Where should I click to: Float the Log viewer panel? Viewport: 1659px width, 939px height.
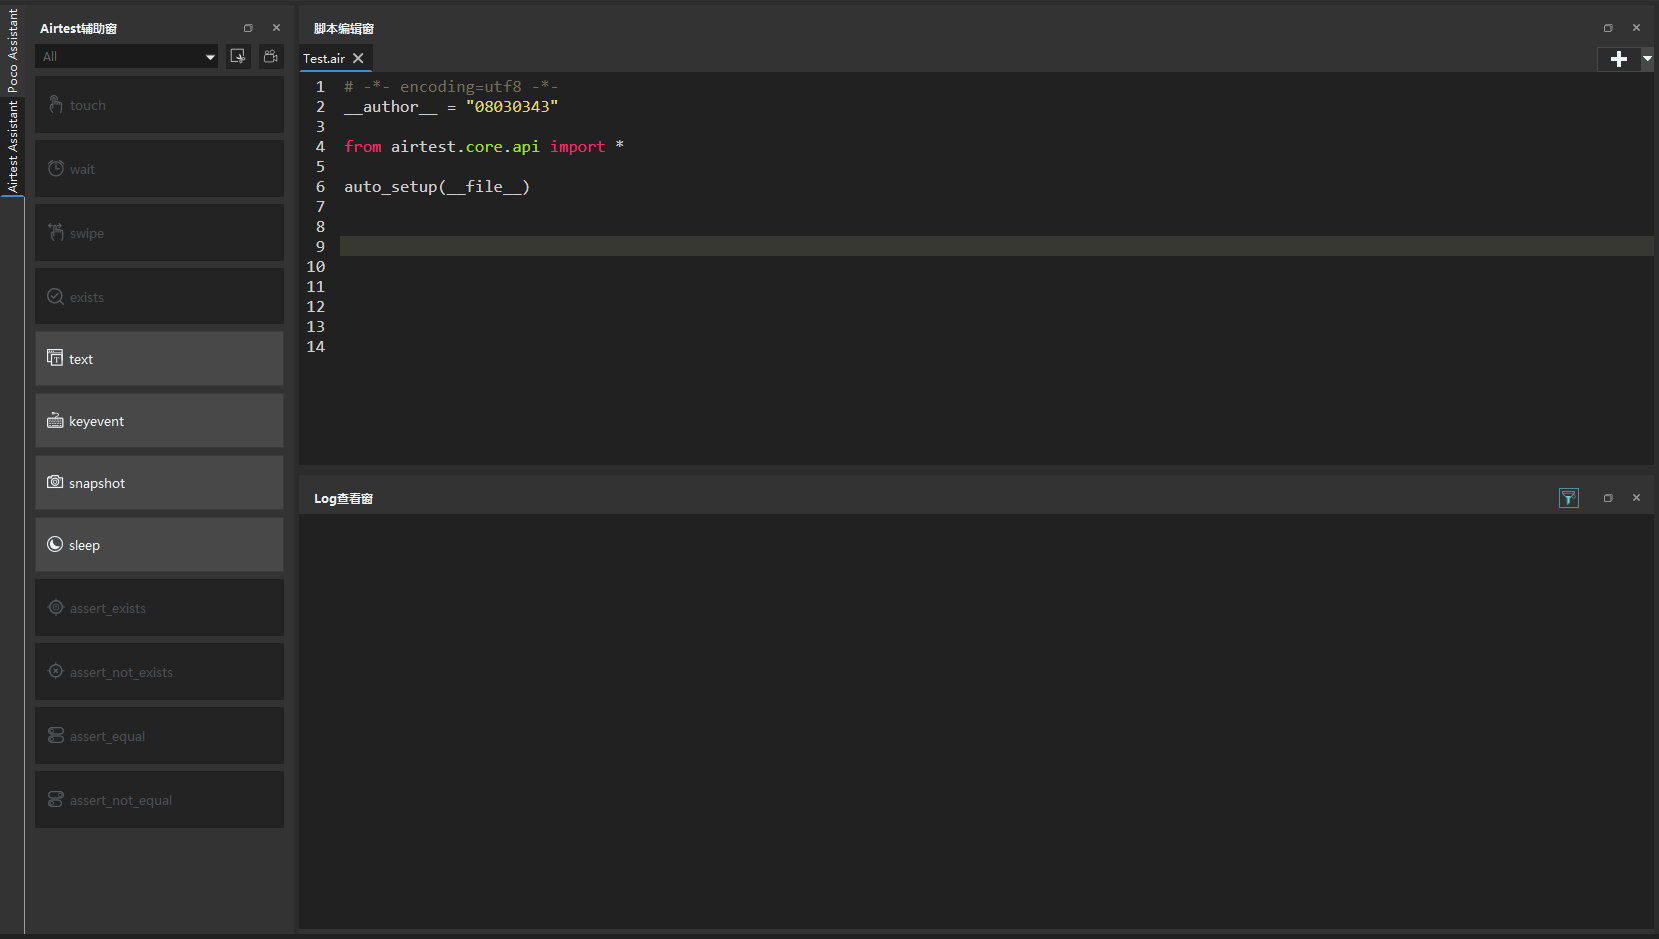[1608, 498]
